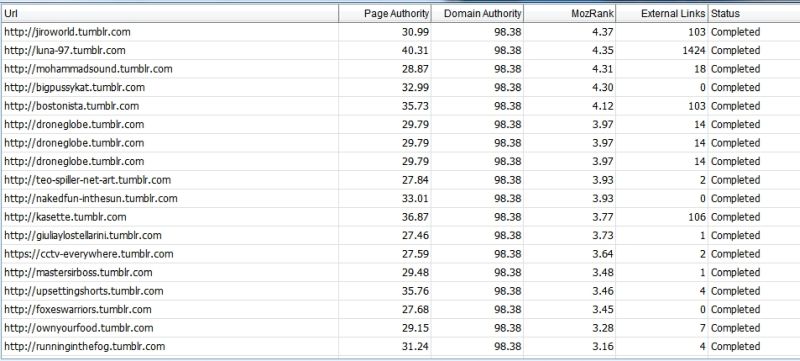This screenshot has height=361, width=800.
Task: Click the Status column header
Action: pos(754,13)
